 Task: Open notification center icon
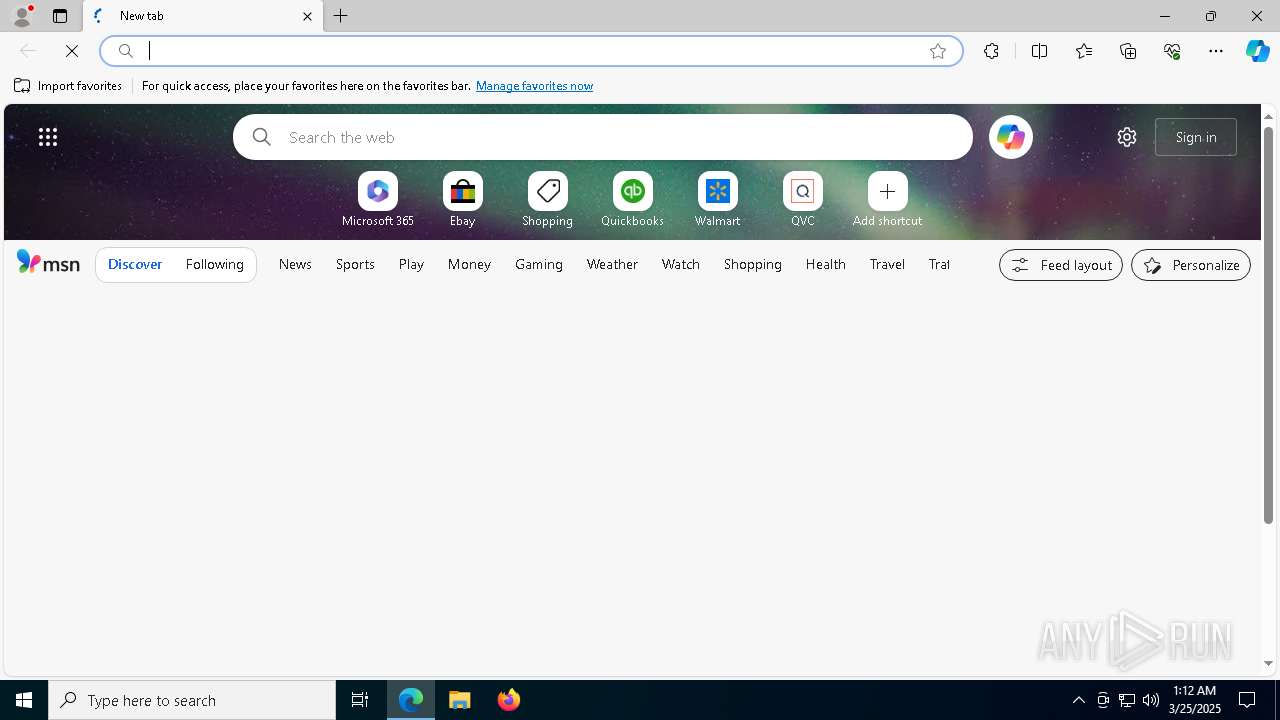point(1247,700)
